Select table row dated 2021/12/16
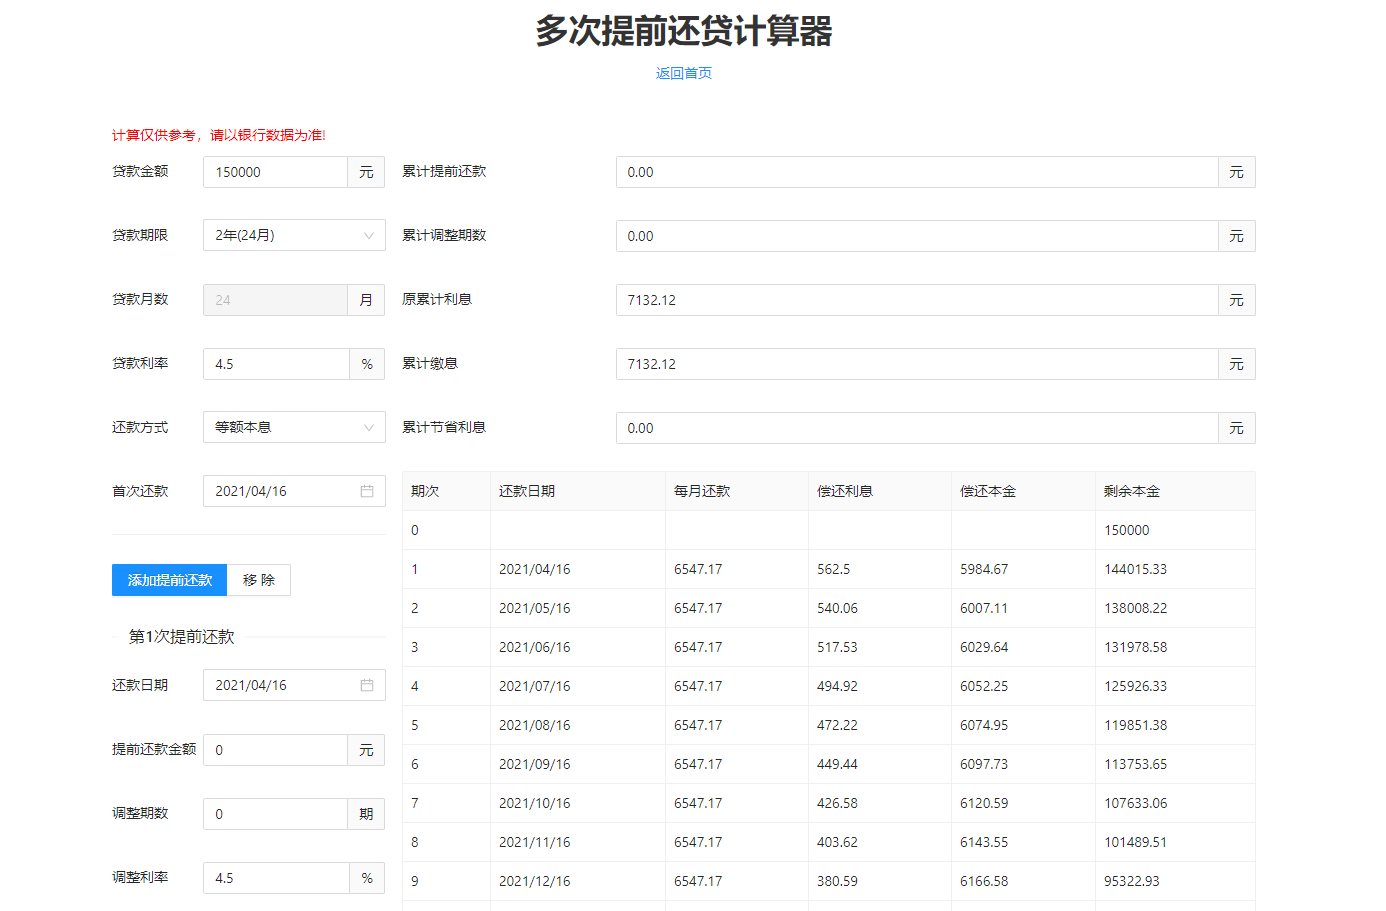The height and width of the screenshot is (911, 1386). (x=828, y=881)
